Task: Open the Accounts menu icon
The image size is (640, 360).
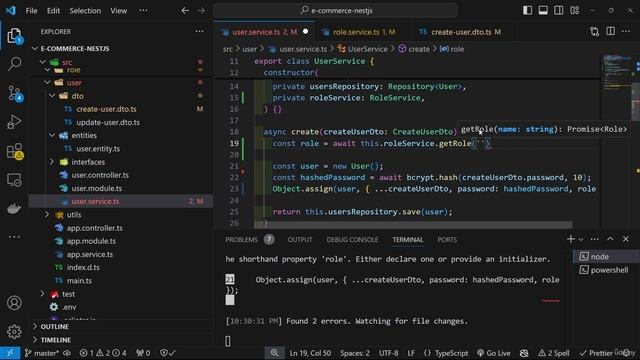Action: 14,303
